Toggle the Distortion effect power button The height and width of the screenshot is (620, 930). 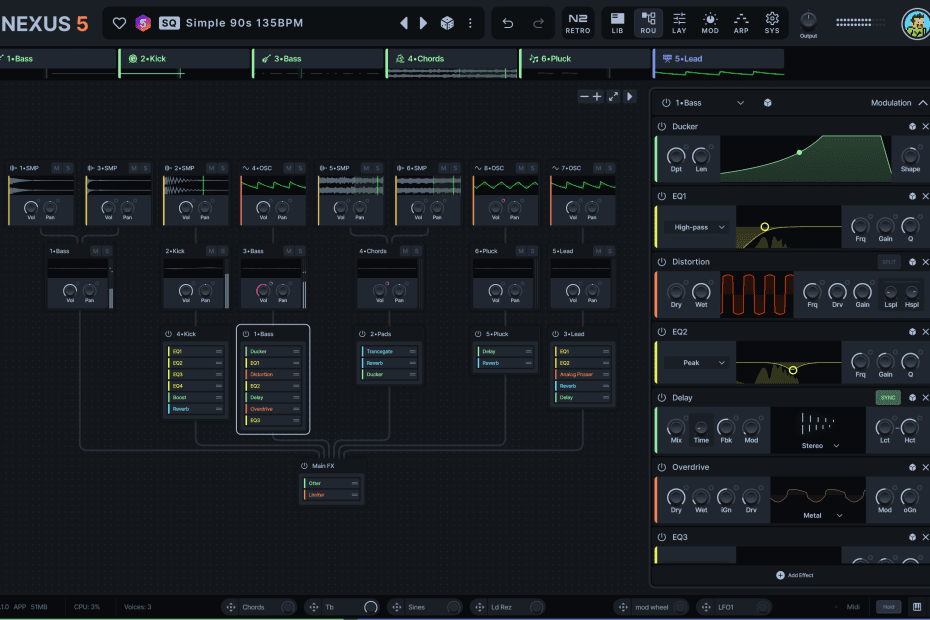(662, 262)
